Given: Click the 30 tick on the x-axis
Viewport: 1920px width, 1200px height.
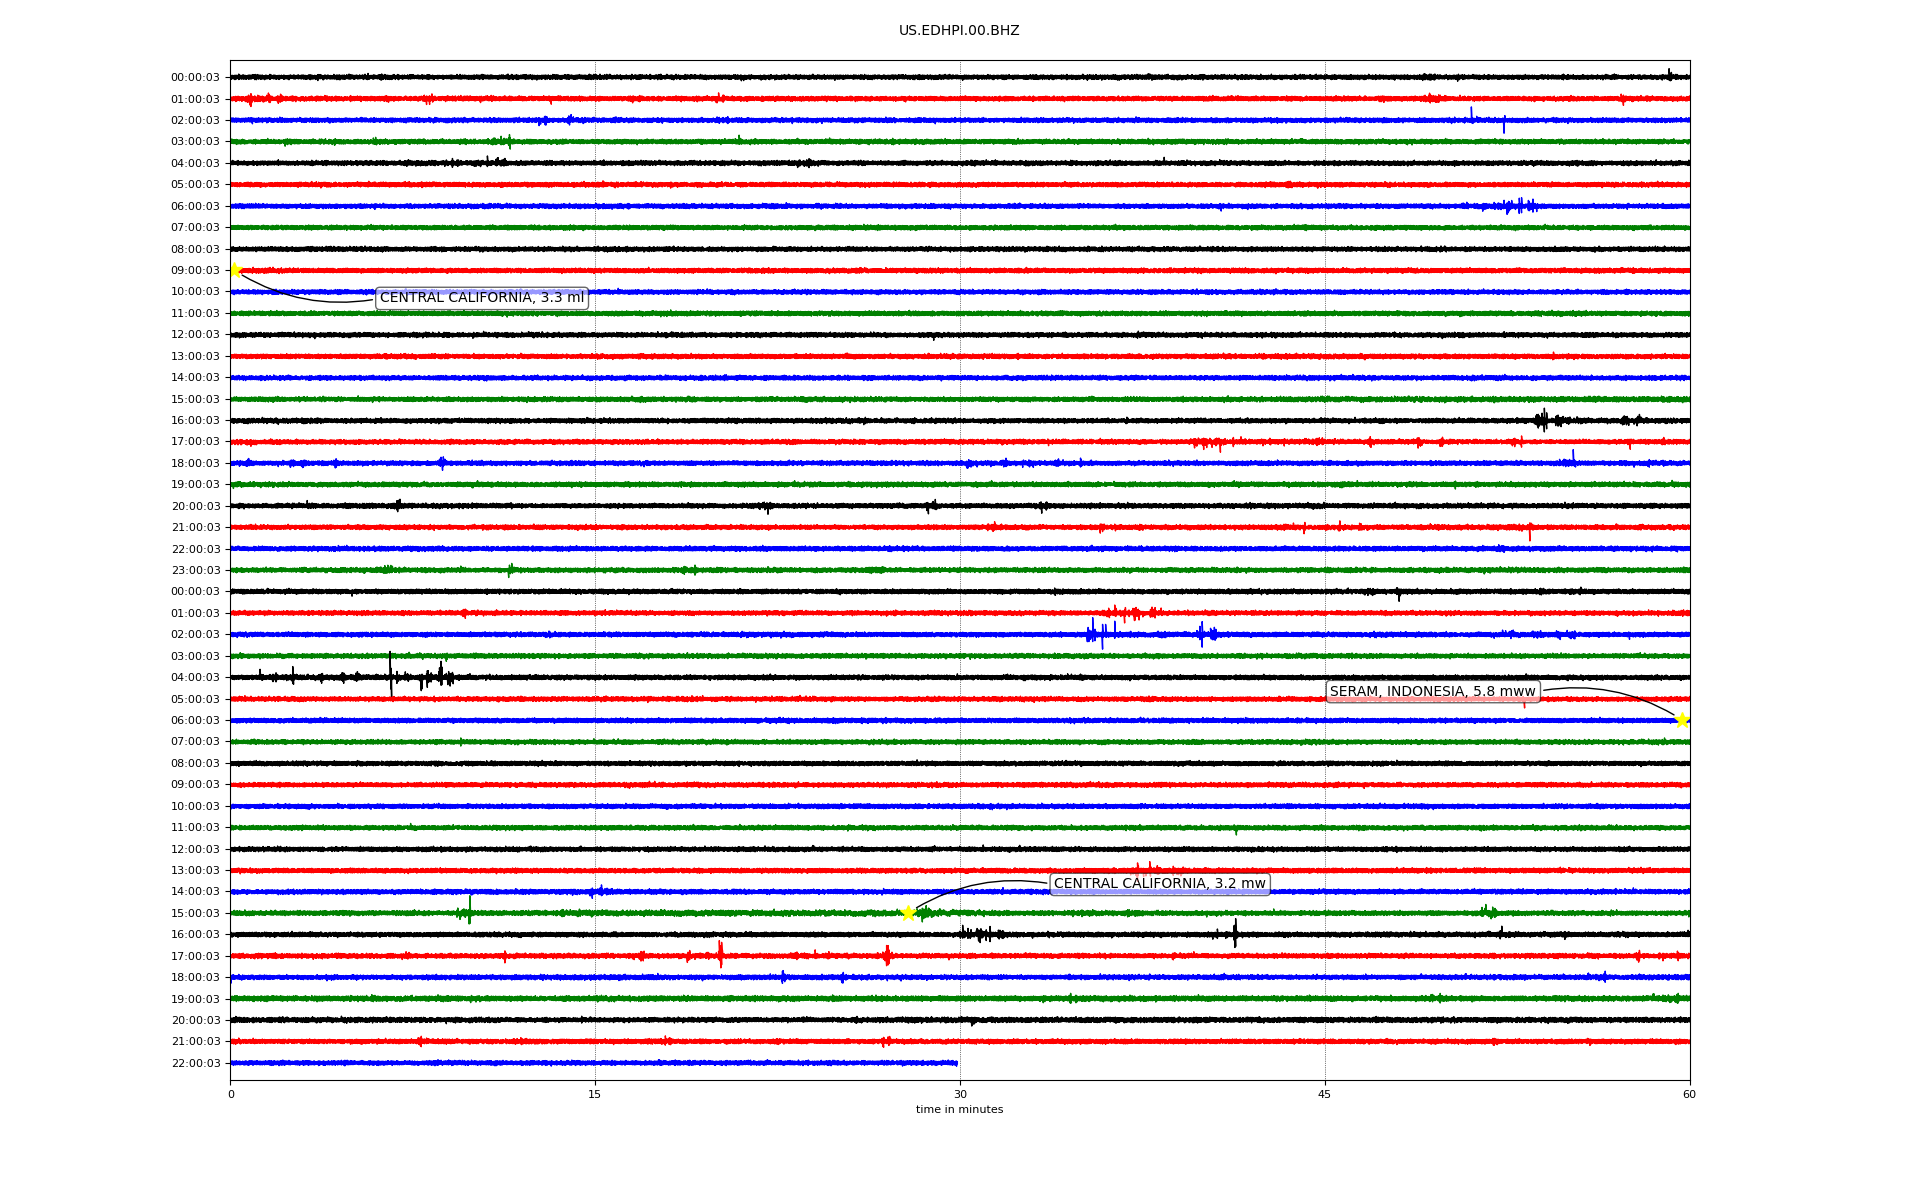Looking at the screenshot, I should click(x=960, y=1094).
